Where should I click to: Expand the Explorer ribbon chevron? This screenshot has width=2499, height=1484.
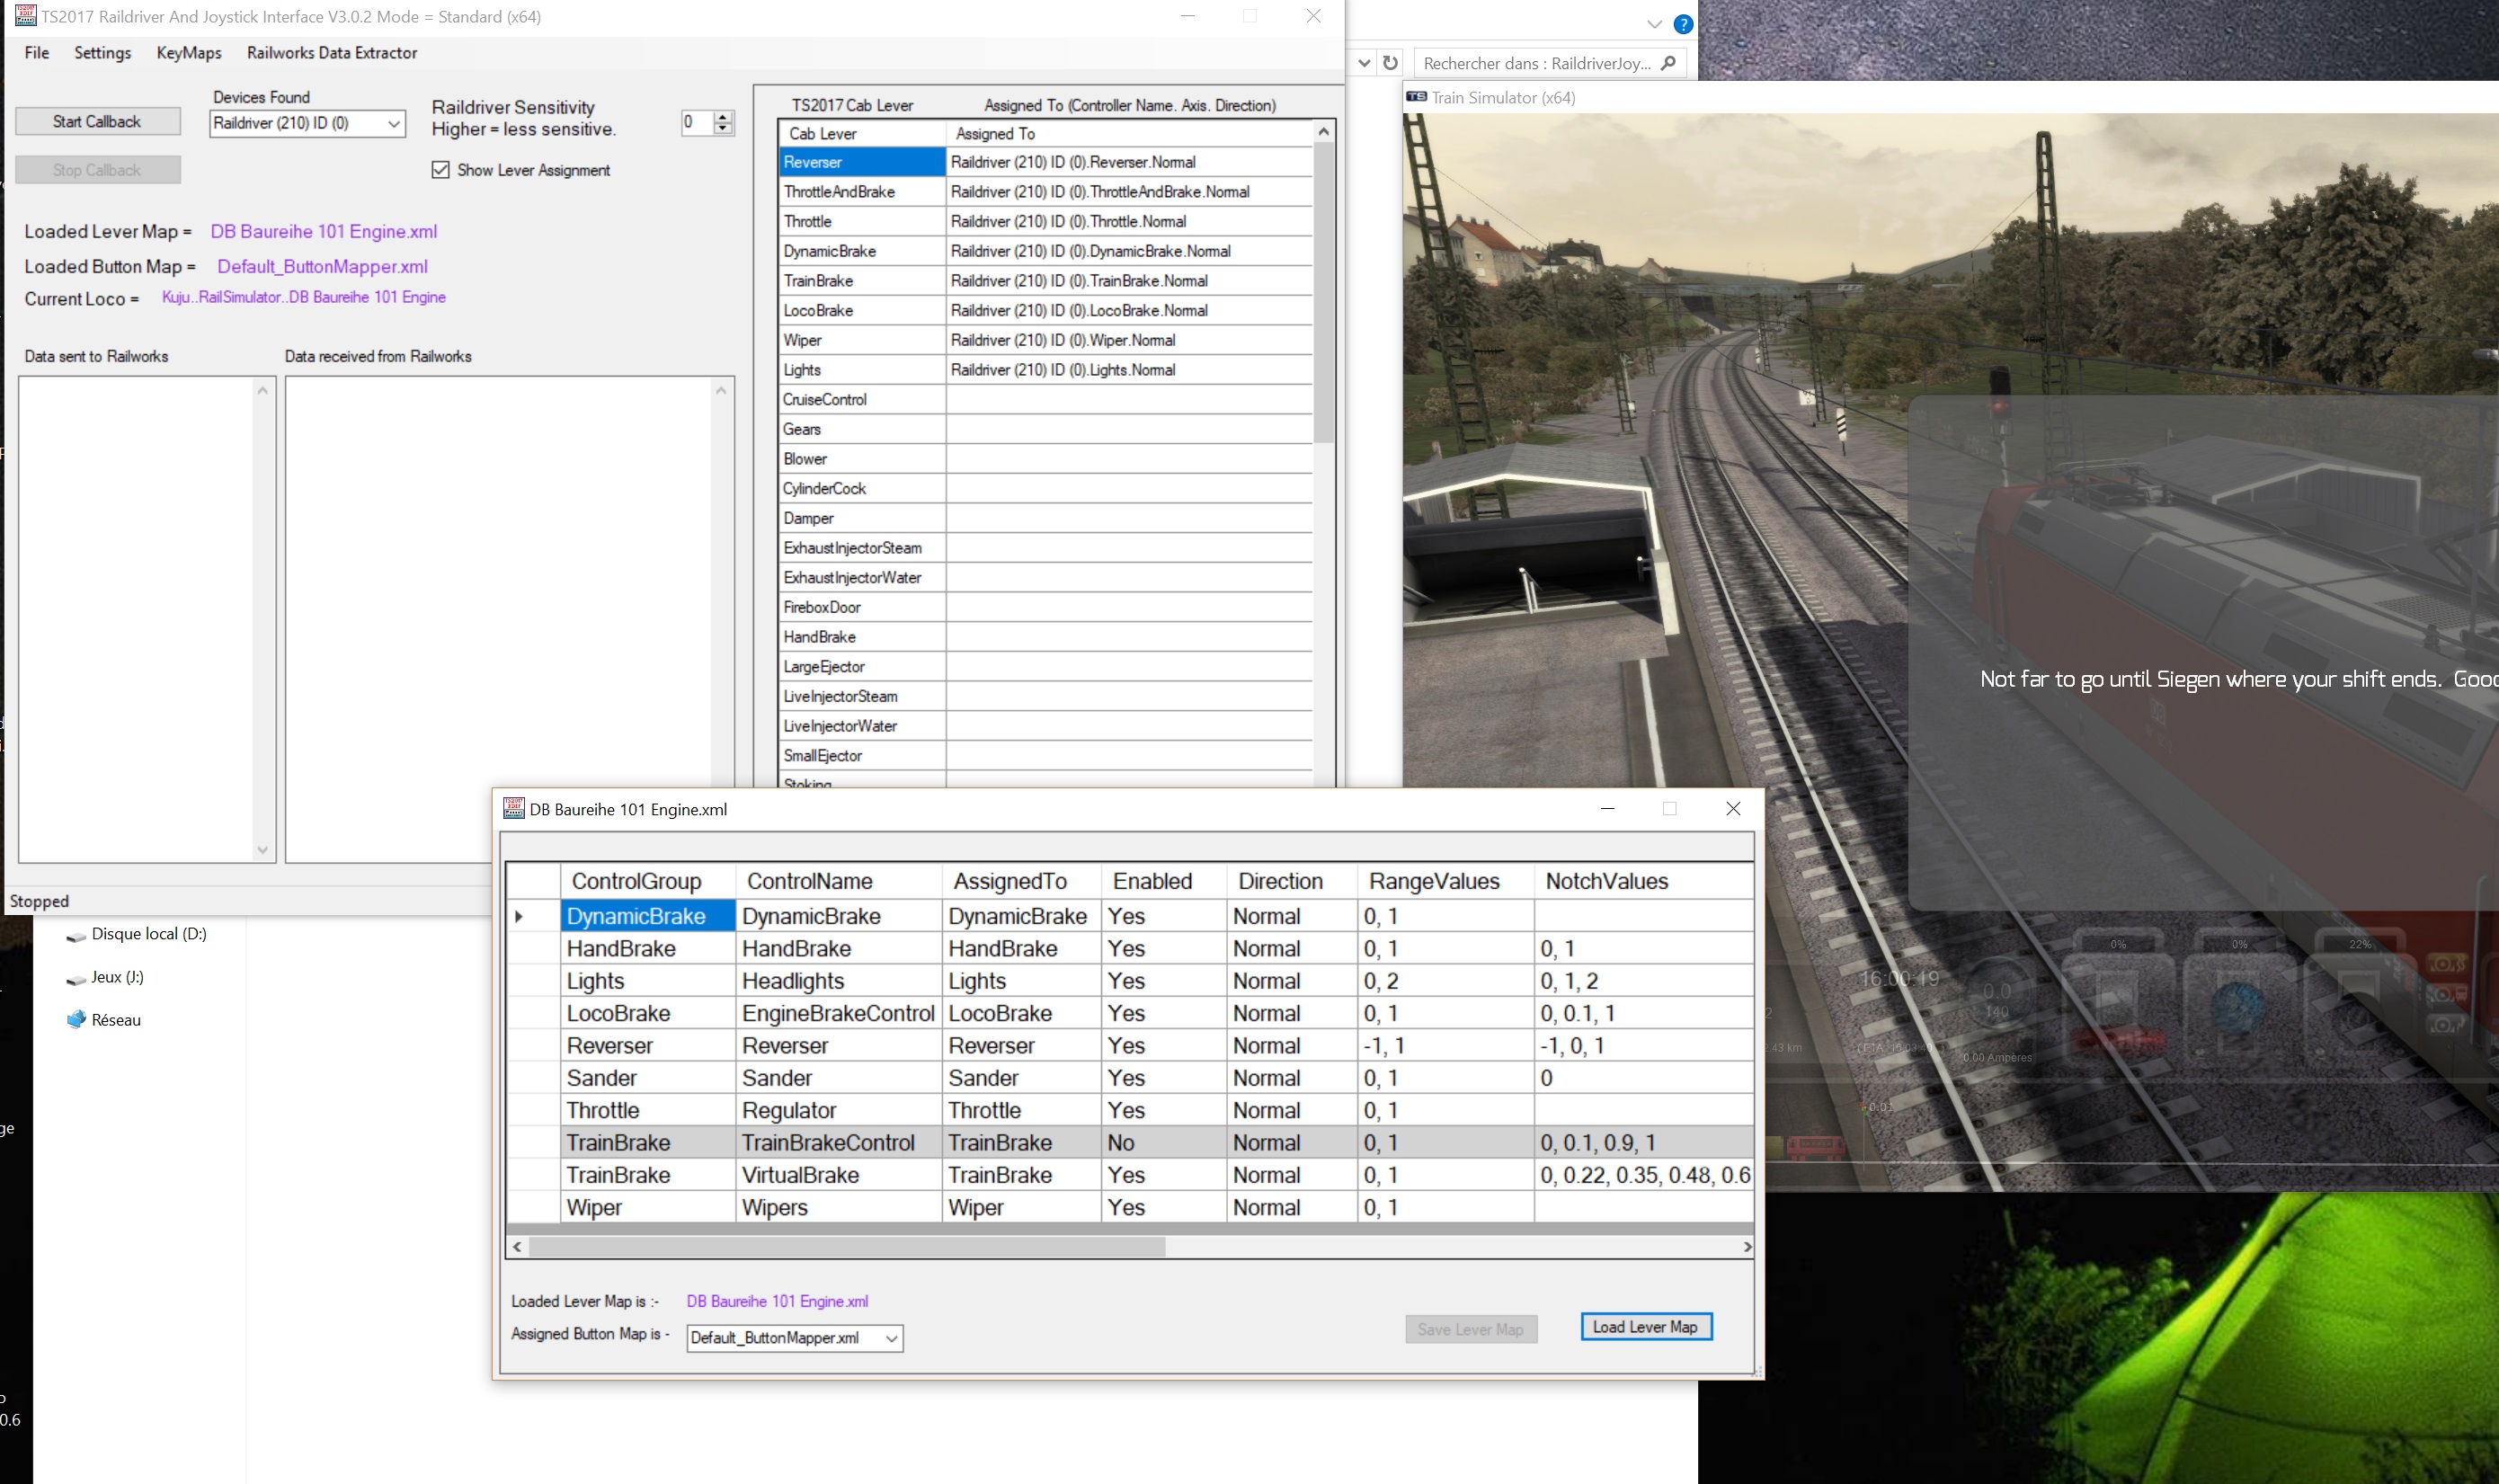coord(1654,24)
